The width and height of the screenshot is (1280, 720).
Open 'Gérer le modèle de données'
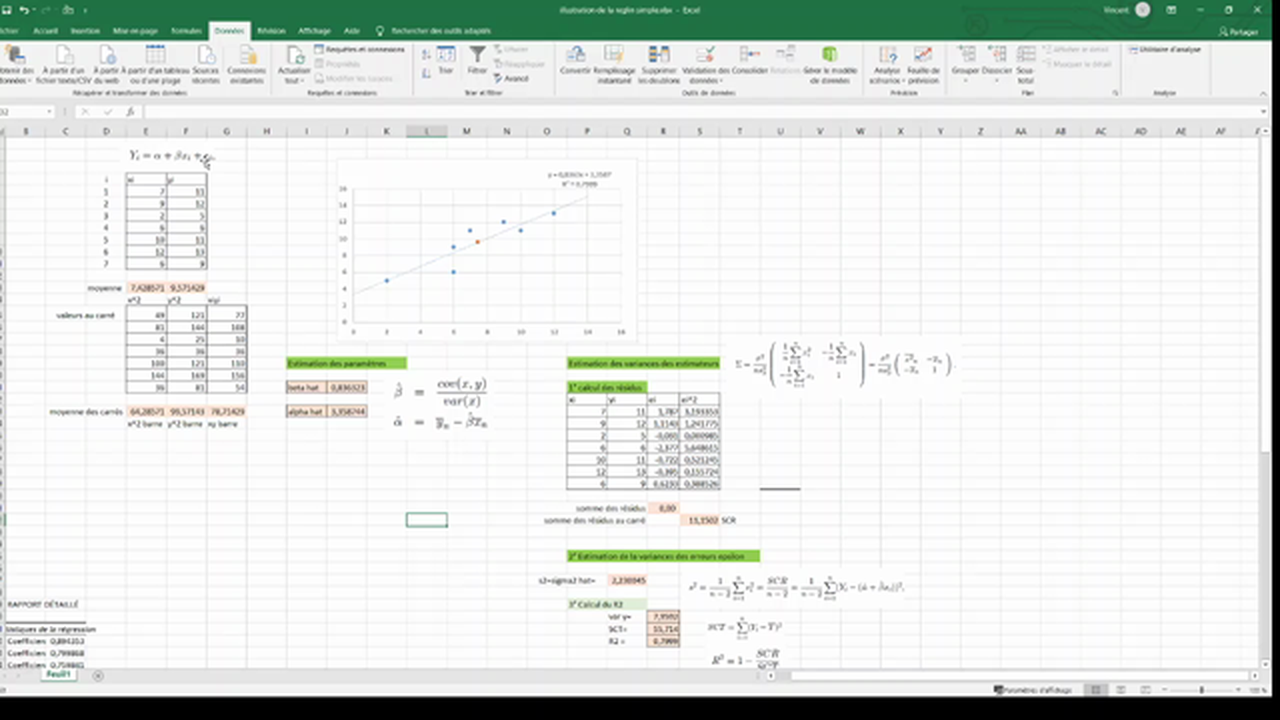point(830,64)
